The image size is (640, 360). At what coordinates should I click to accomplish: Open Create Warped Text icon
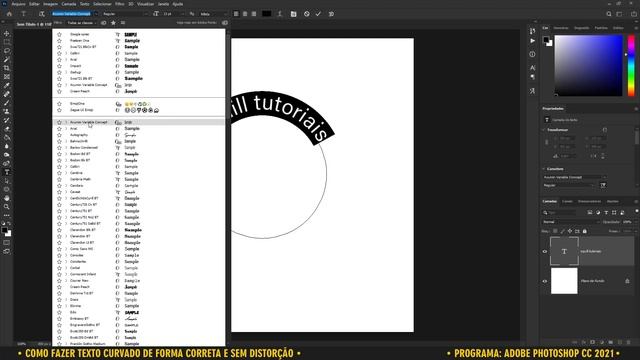(280, 14)
